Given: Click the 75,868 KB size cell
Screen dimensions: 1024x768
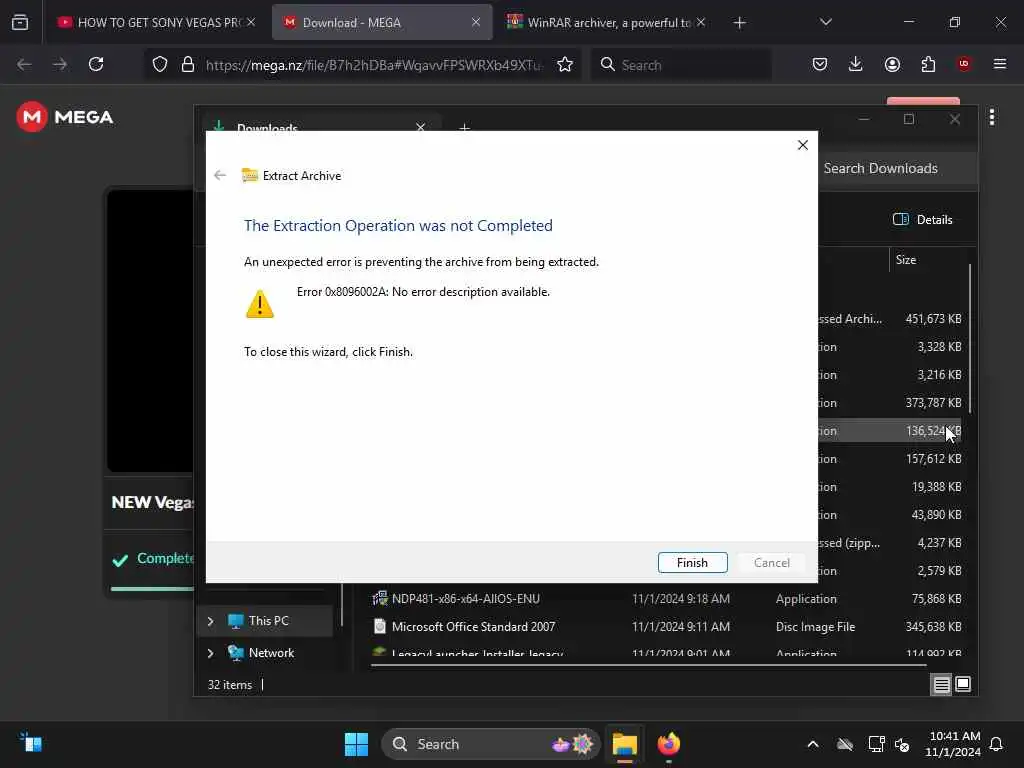Looking at the screenshot, I should (x=936, y=599).
